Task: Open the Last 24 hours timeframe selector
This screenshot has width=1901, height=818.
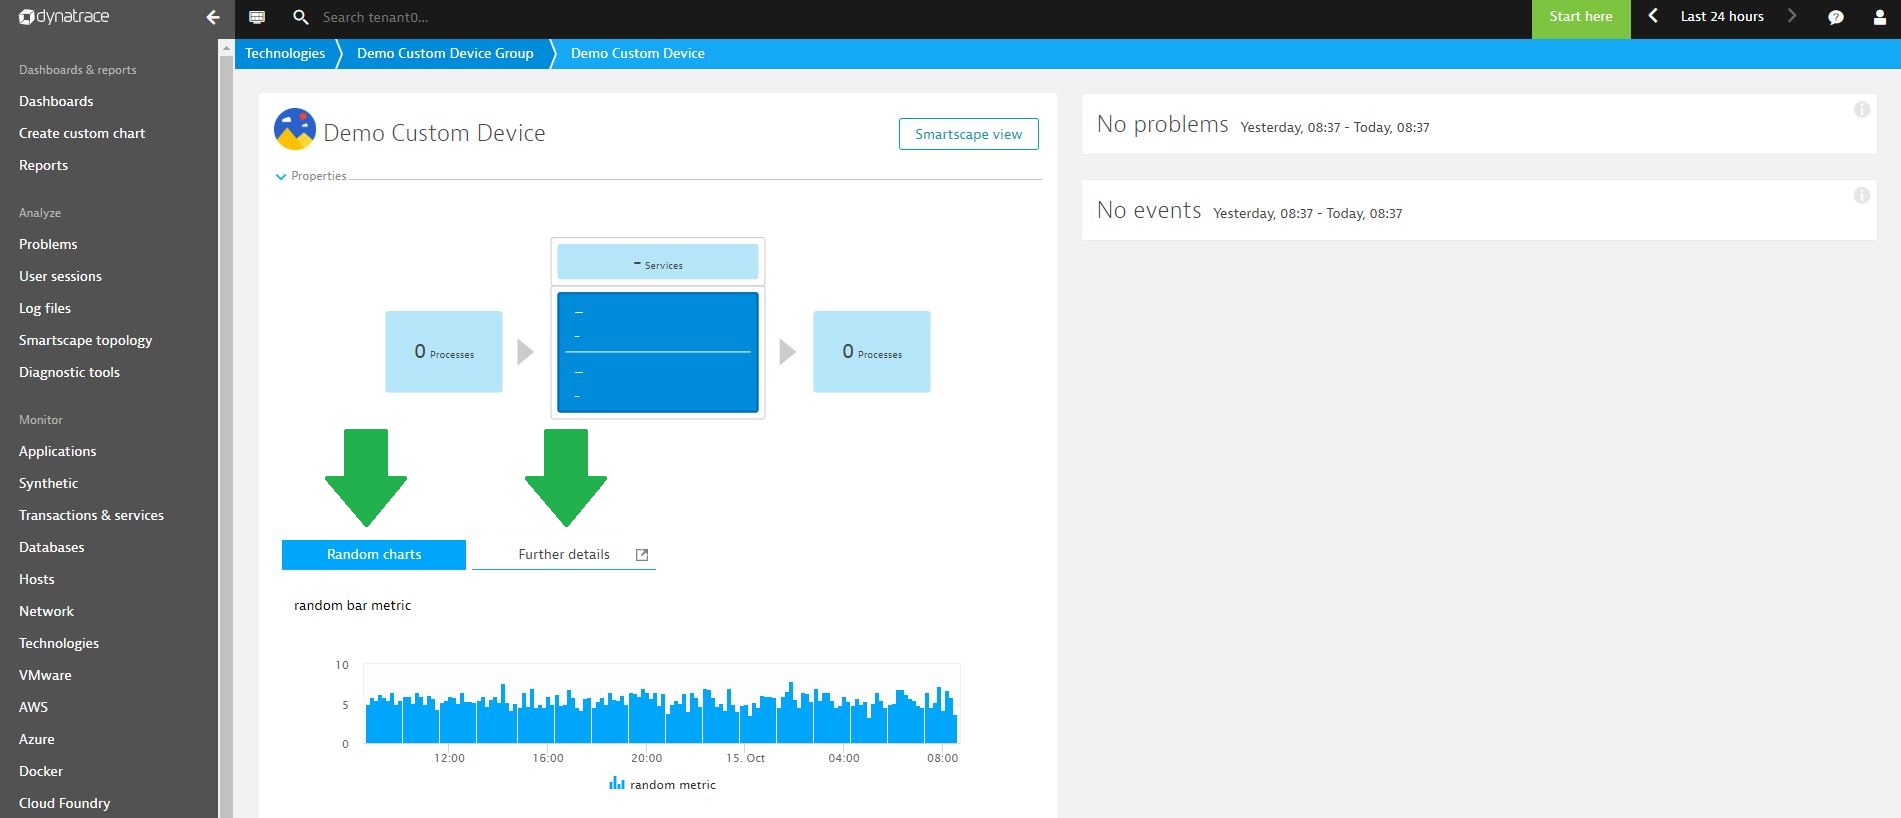Action: 1722,16
